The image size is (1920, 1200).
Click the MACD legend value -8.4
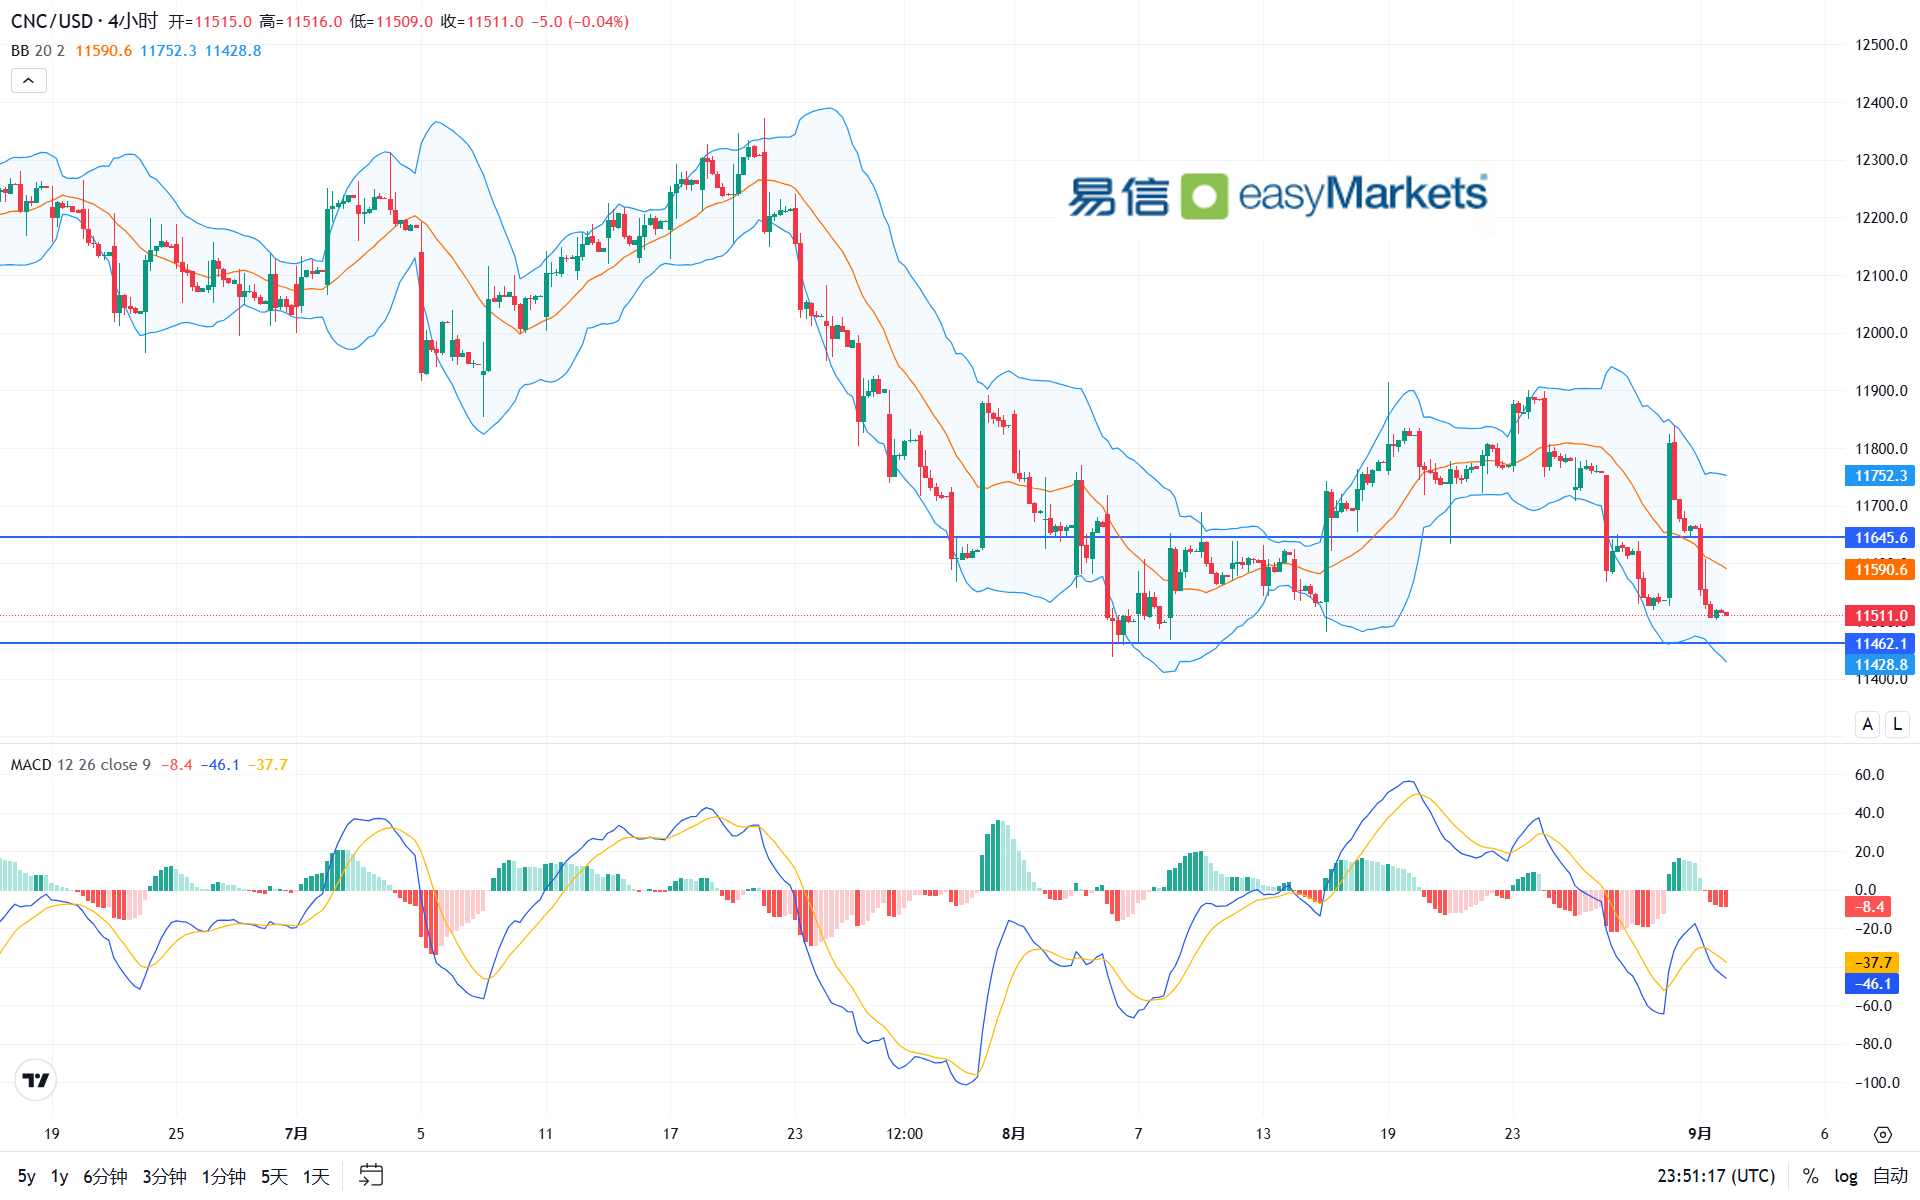[x=177, y=765]
